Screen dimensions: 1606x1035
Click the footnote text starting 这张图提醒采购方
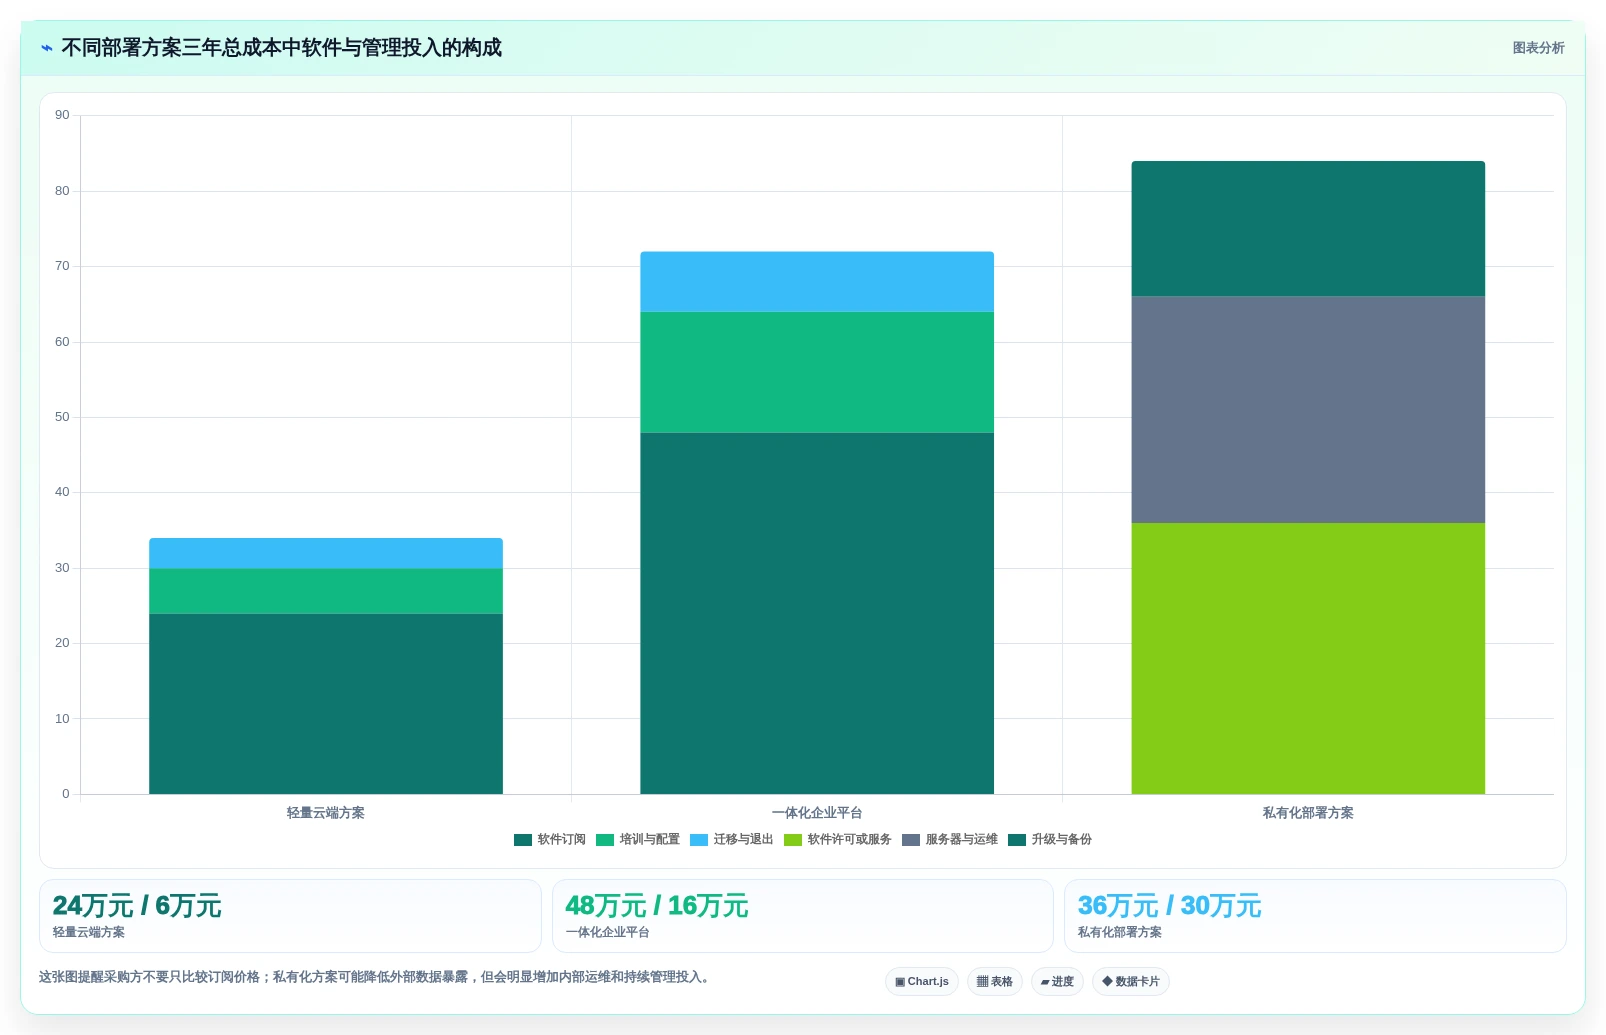(376, 977)
